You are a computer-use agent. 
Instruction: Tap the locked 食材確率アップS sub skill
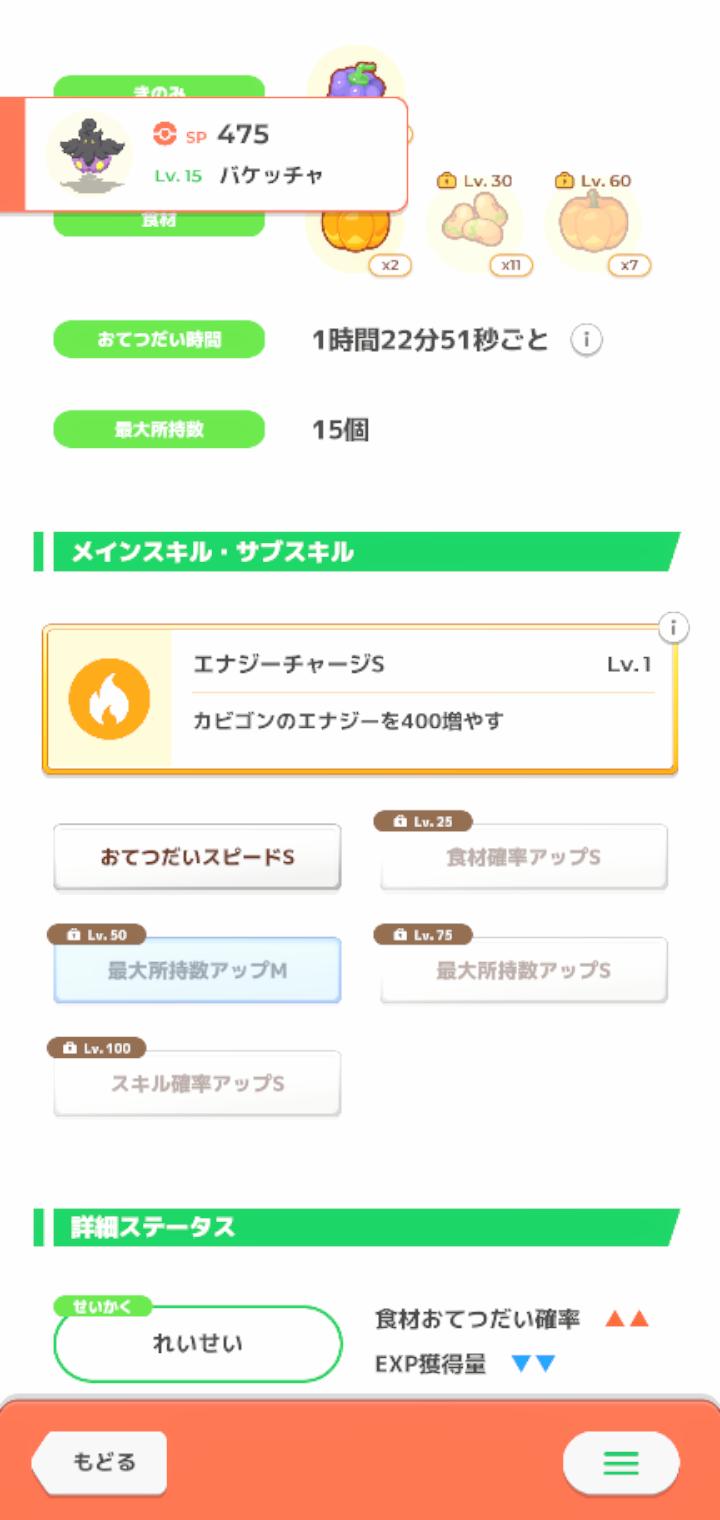(x=523, y=857)
